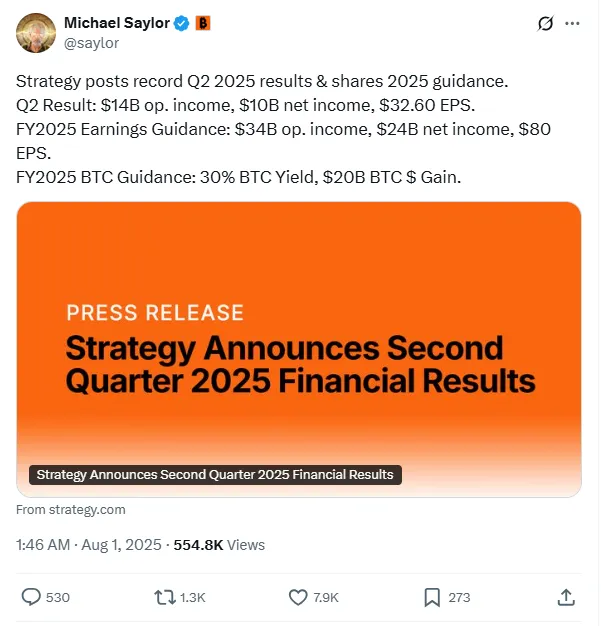Repost the tweet with the retweet icon
This screenshot has width=601, height=626.
(x=164, y=597)
